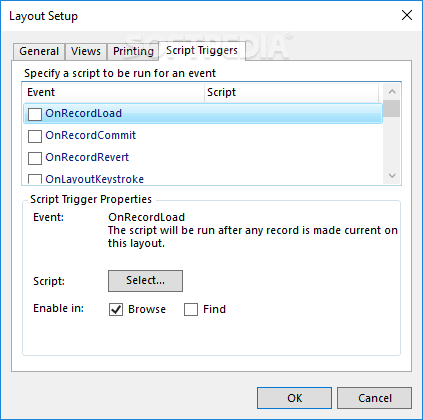The height and width of the screenshot is (420, 423).
Task: Select the Script Triggers tab
Action: [202, 51]
